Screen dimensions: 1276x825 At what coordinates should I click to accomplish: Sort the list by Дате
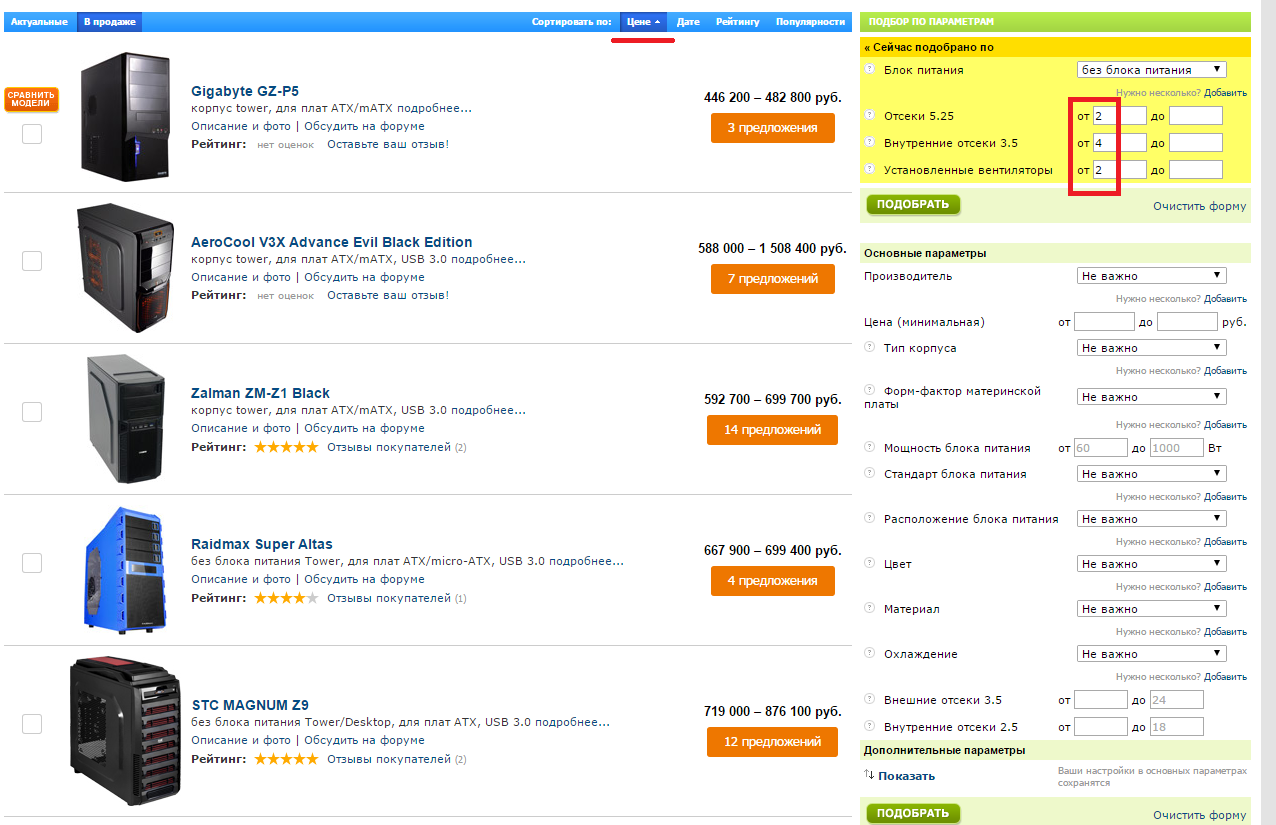688,21
